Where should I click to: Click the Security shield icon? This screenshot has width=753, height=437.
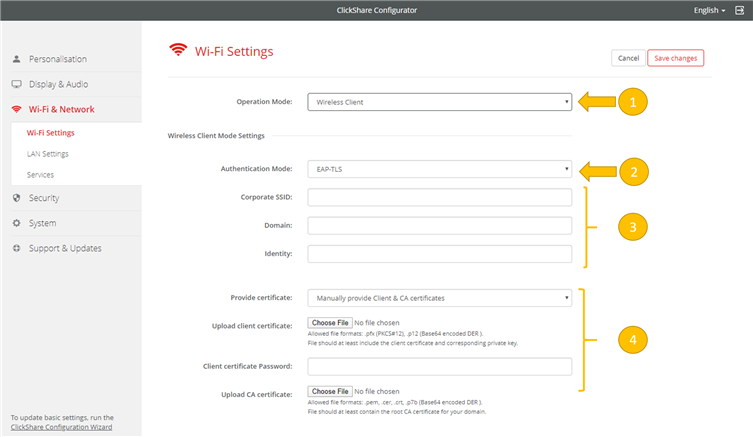[17, 198]
